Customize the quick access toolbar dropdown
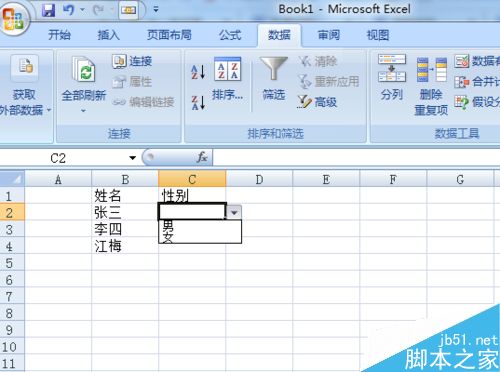 click(x=156, y=10)
